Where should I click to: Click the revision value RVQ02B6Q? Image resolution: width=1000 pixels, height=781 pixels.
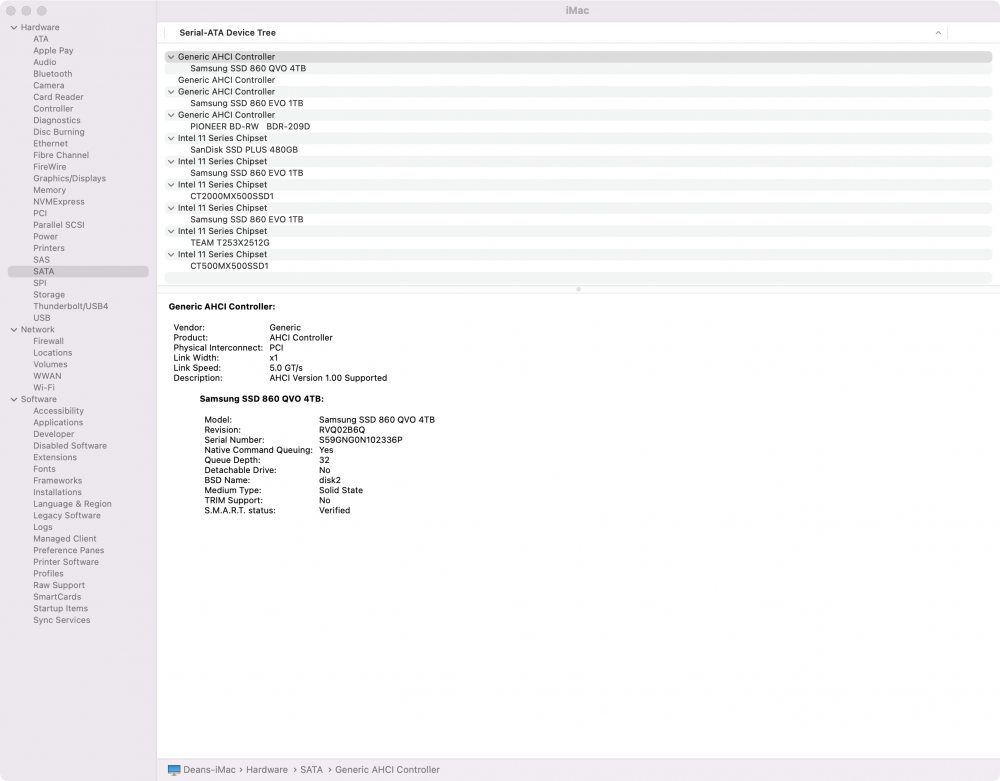tap(342, 430)
